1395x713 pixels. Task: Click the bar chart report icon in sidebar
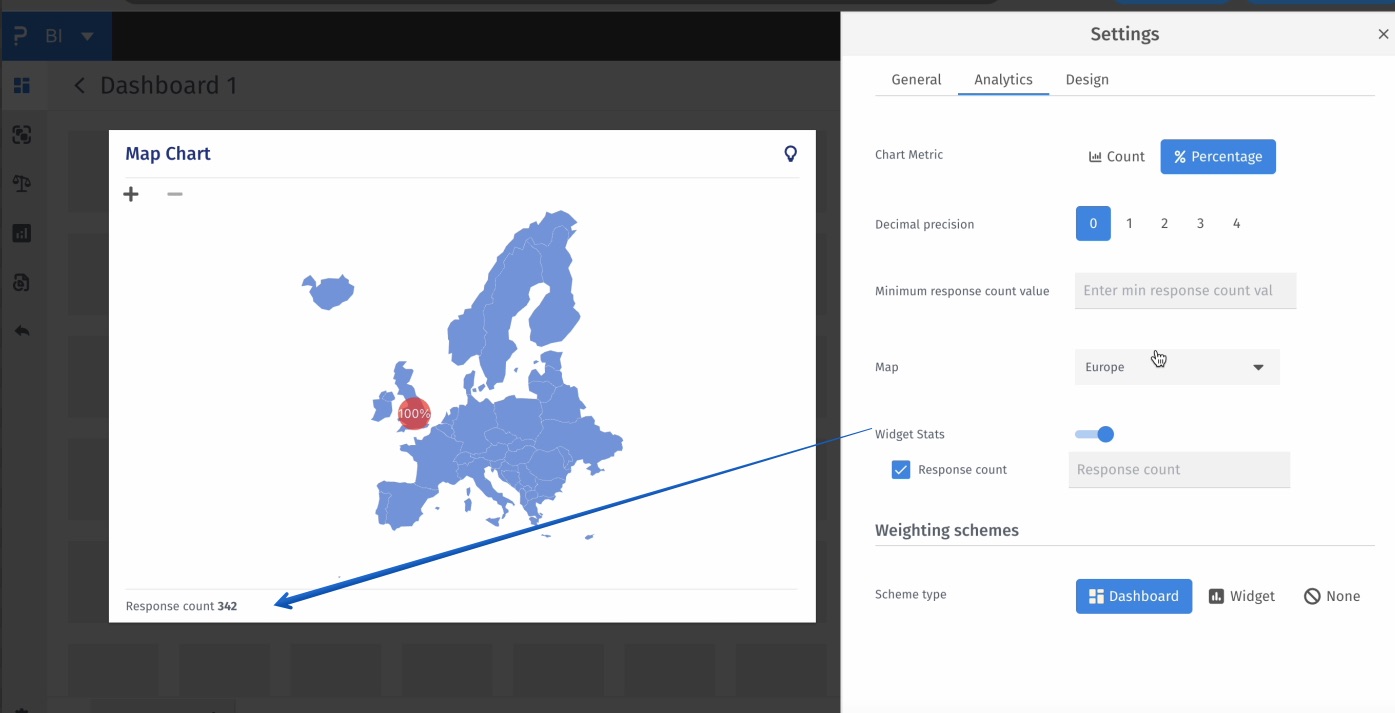(22, 233)
